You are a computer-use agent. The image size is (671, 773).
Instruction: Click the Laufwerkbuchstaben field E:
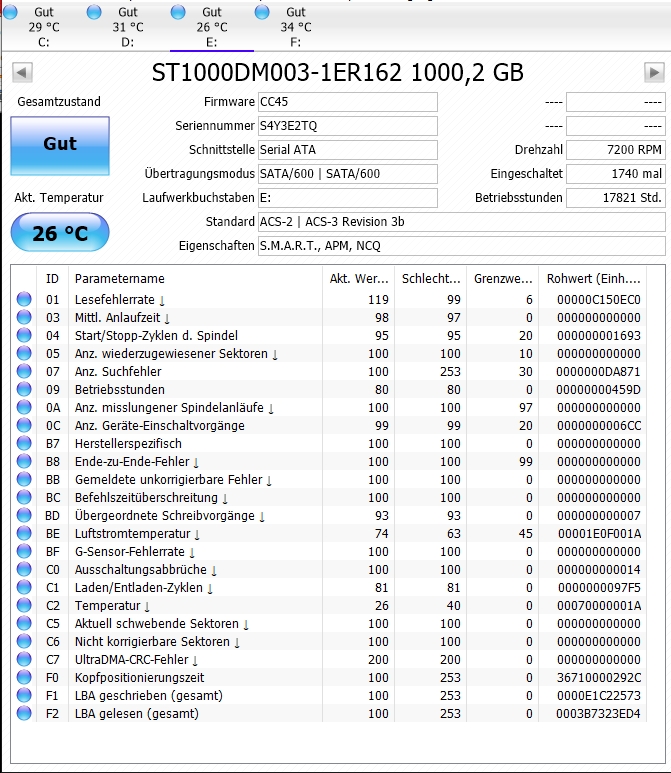tap(348, 198)
